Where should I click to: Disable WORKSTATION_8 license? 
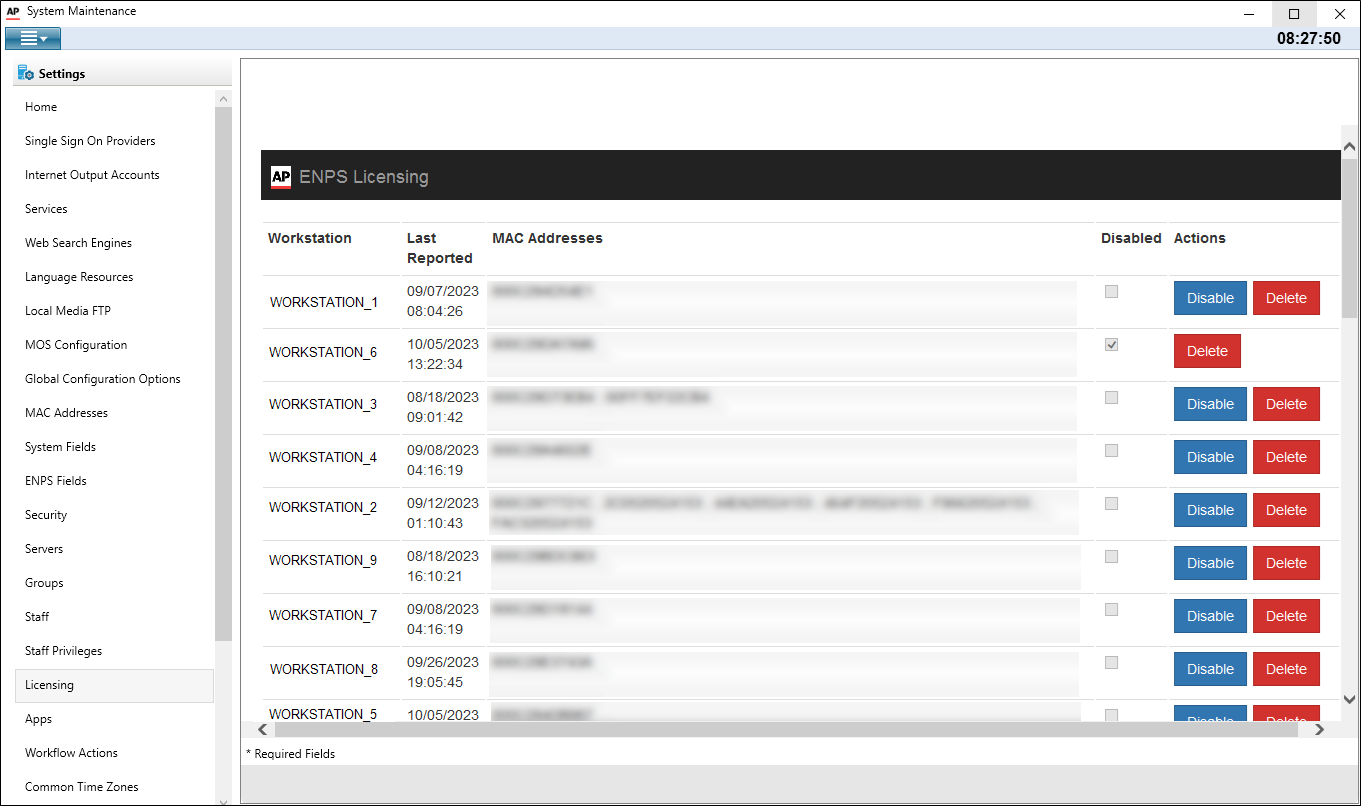pos(1210,669)
